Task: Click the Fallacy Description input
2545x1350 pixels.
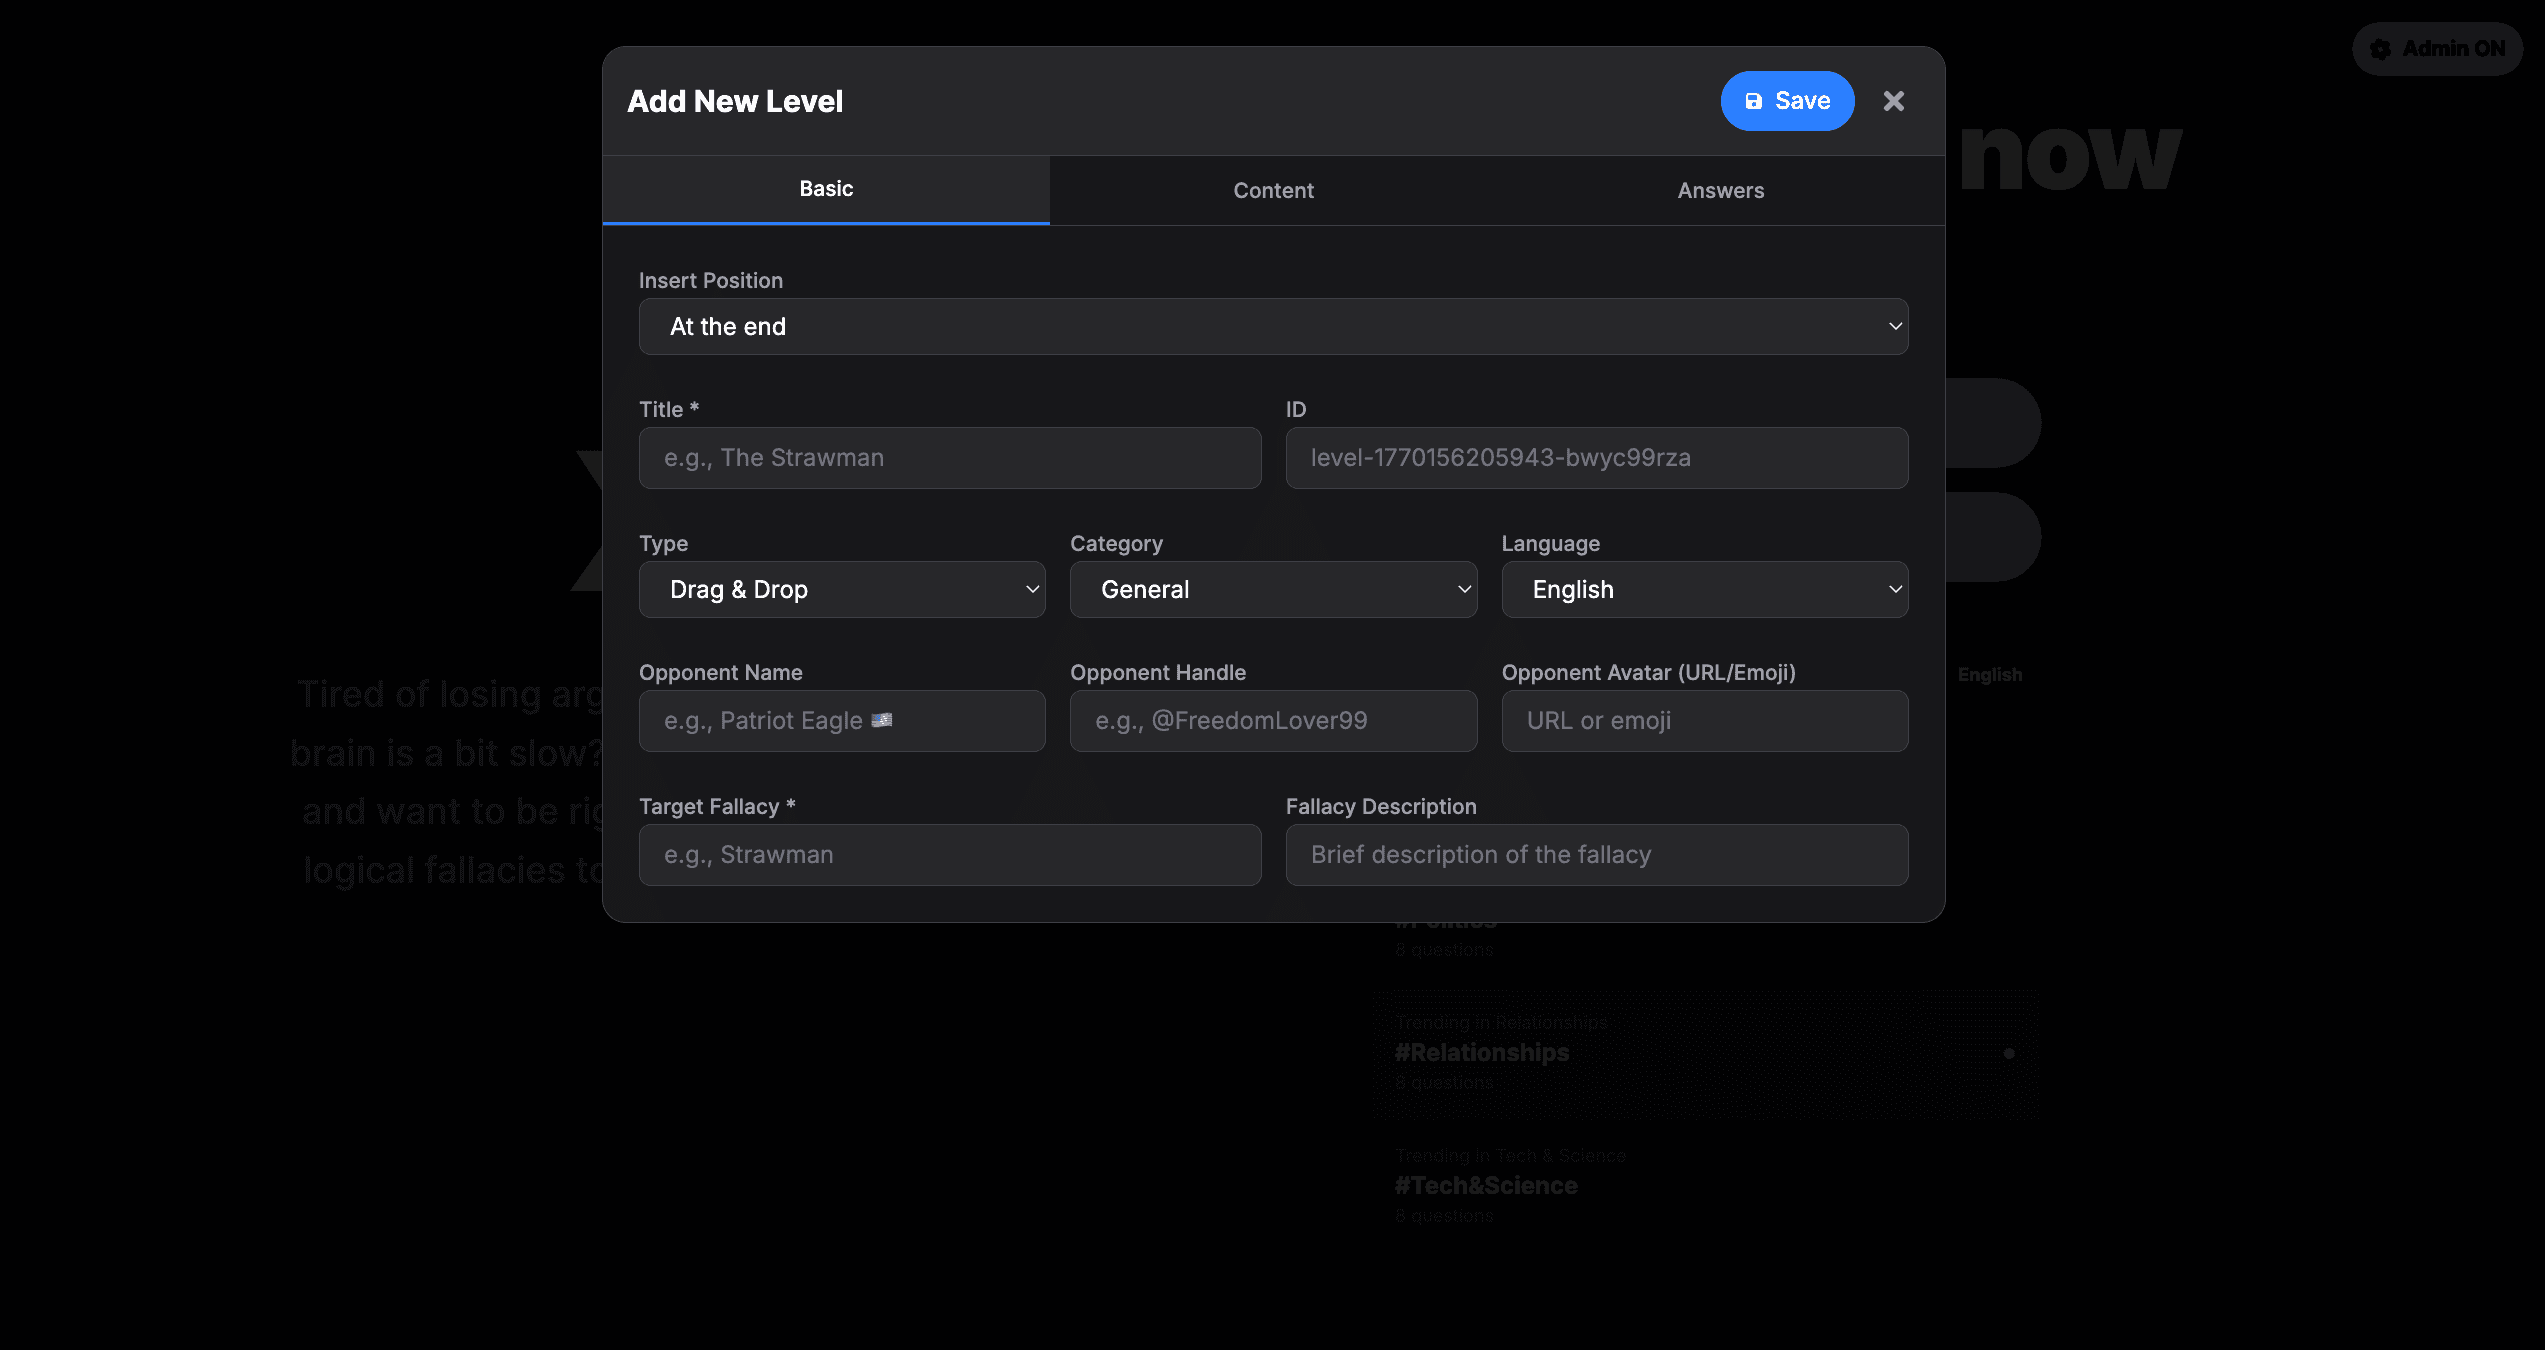Action: point(1596,855)
